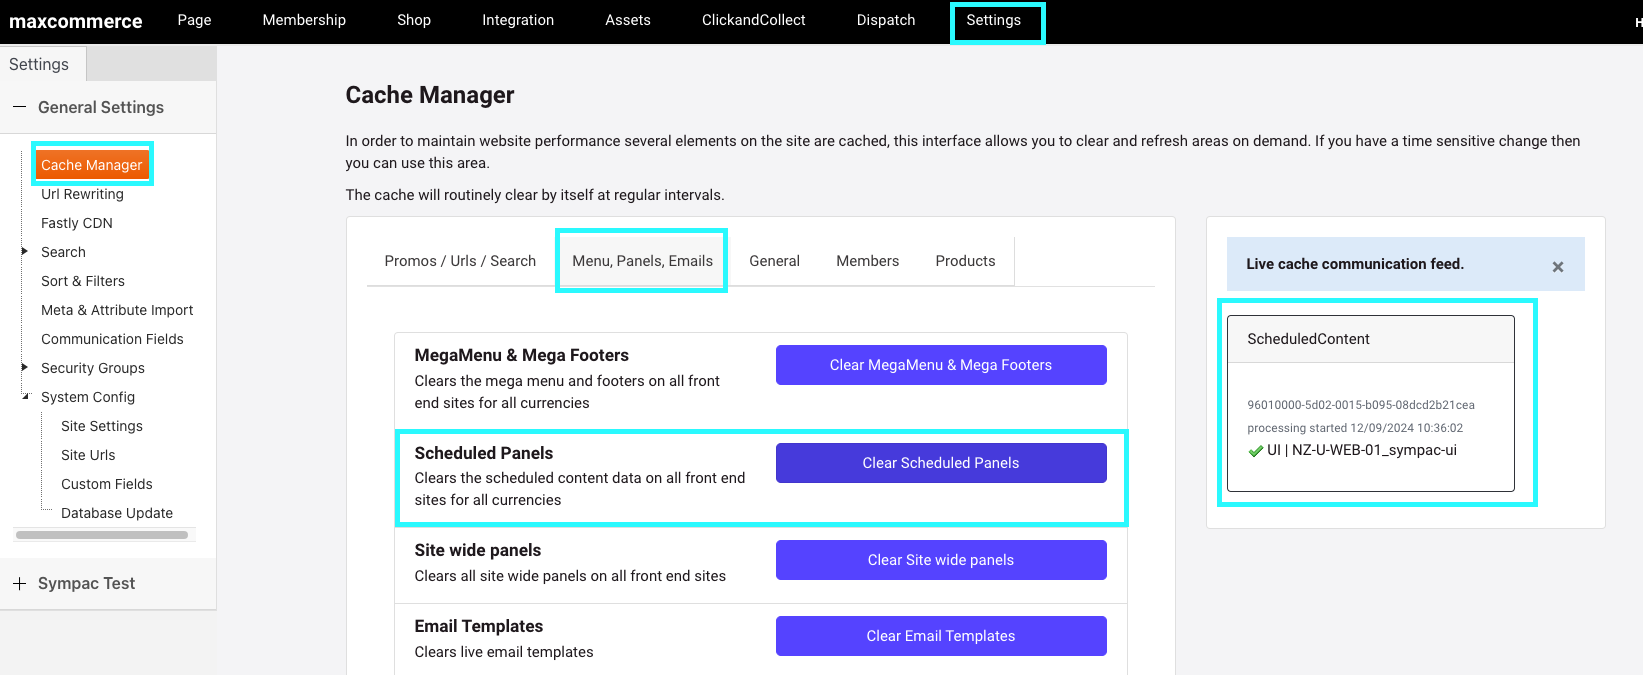Select Database Update in sidebar
This screenshot has height=675, width=1643.
117,513
